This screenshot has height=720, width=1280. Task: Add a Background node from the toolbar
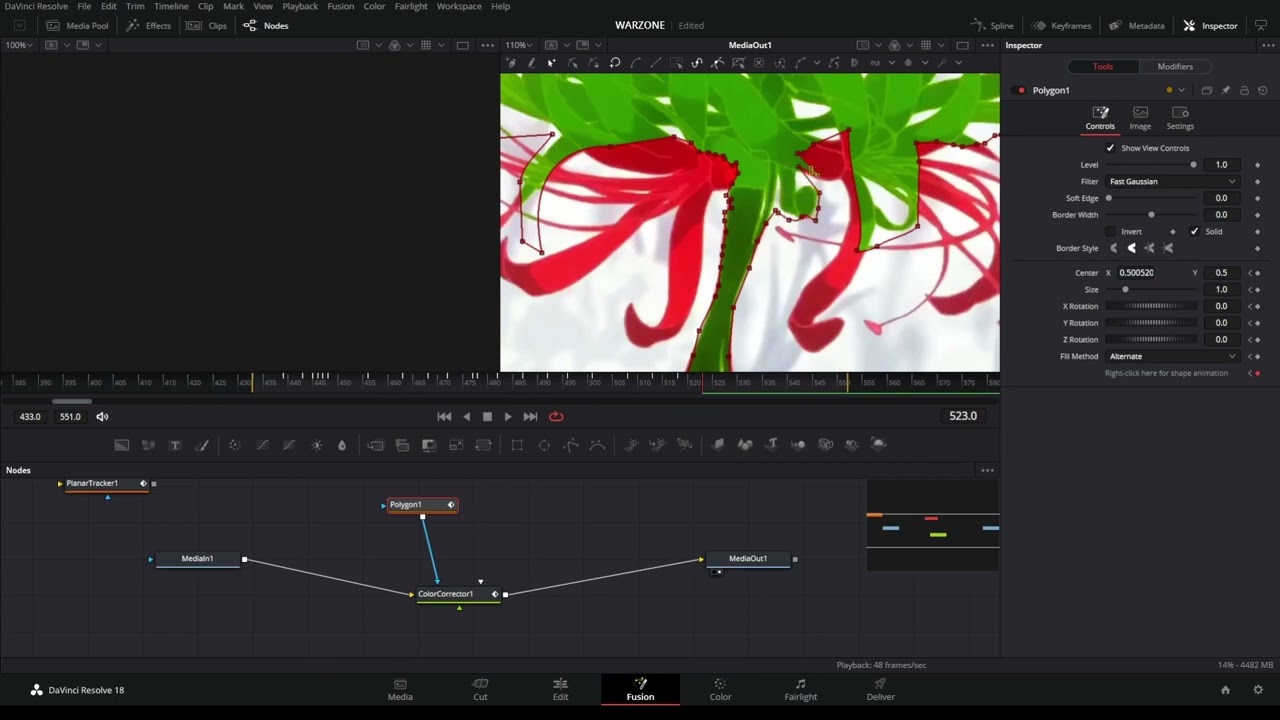pyautogui.click(x=122, y=445)
